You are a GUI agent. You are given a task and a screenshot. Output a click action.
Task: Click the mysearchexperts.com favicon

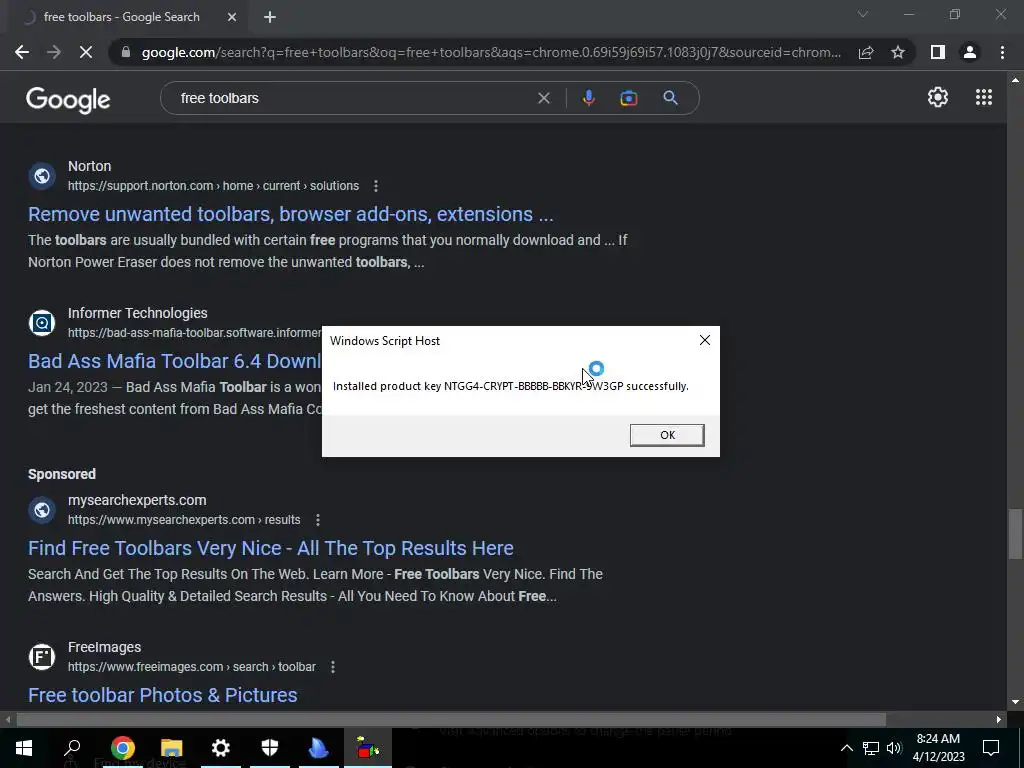[42, 509]
